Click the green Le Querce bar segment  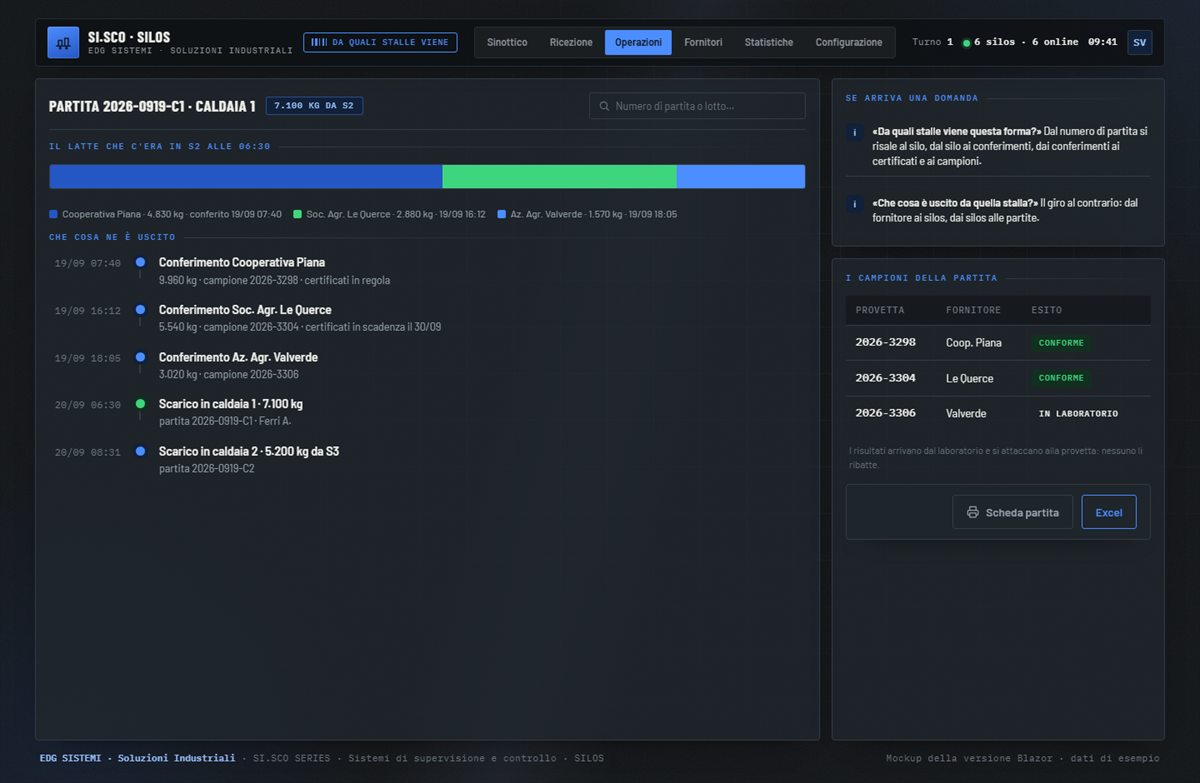(x=560, y=177)
